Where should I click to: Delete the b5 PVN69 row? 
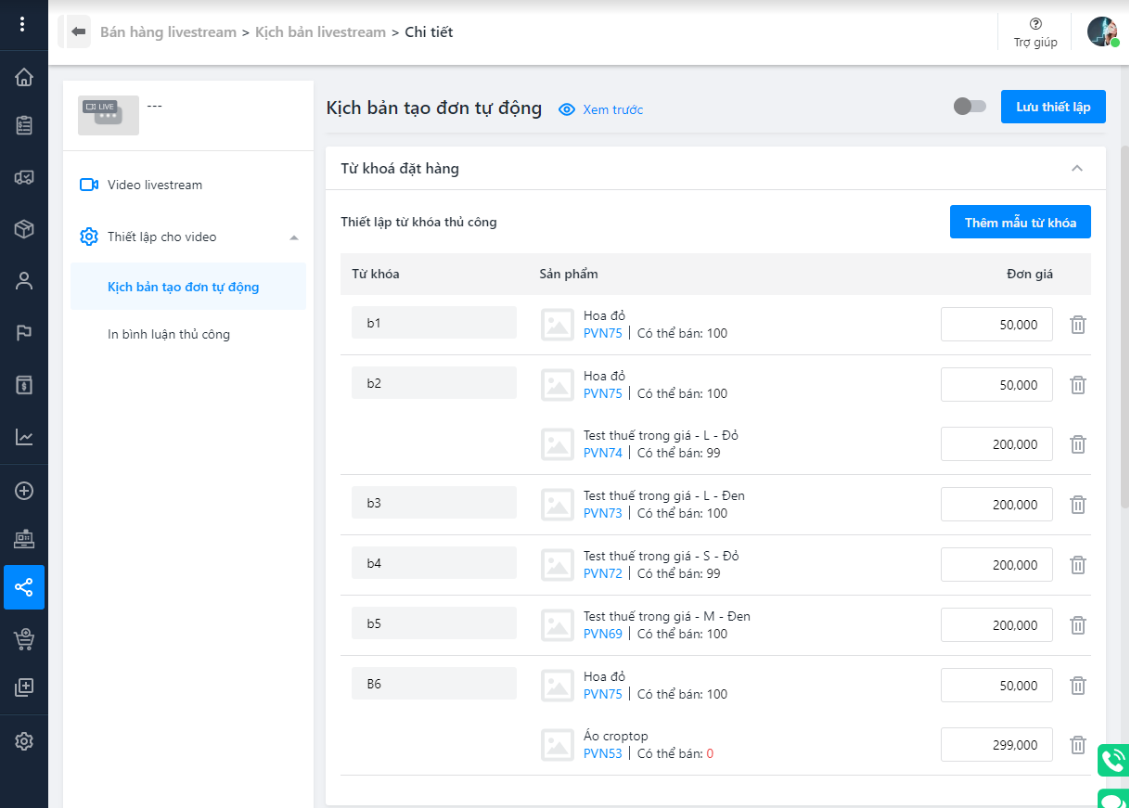(x=1077, y=626)
